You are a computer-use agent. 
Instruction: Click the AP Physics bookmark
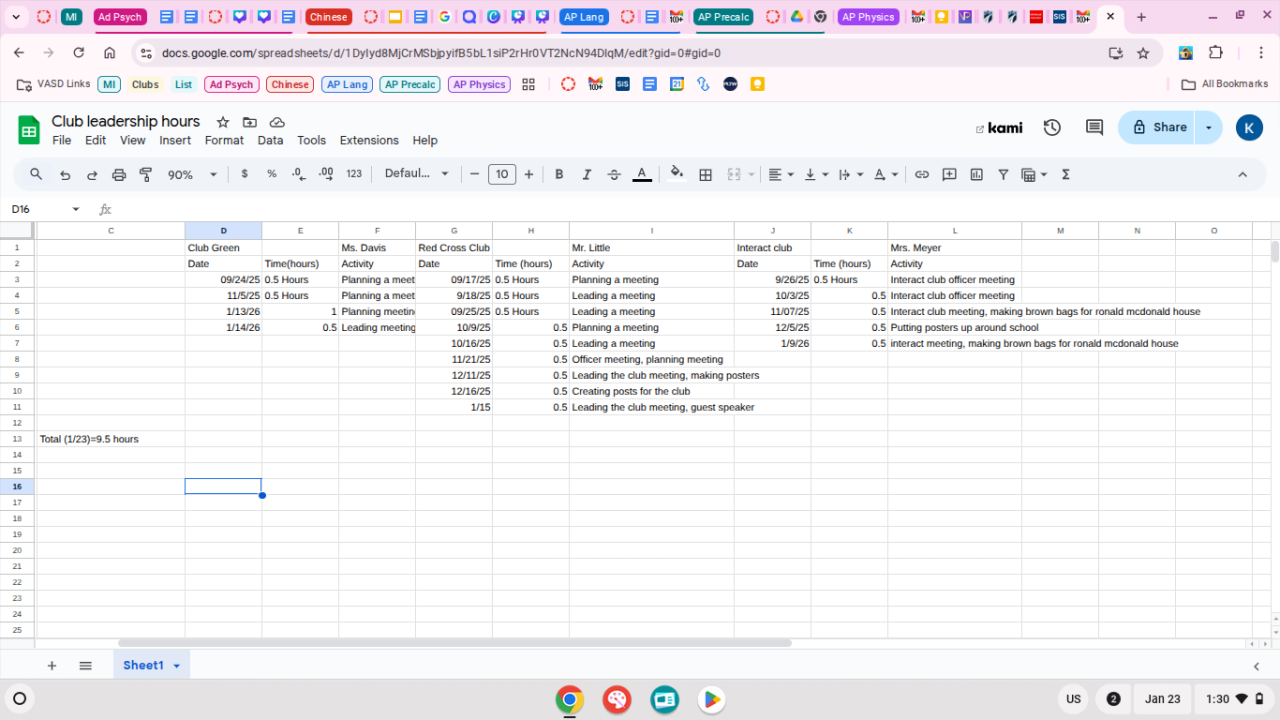(x=479, y=85)
